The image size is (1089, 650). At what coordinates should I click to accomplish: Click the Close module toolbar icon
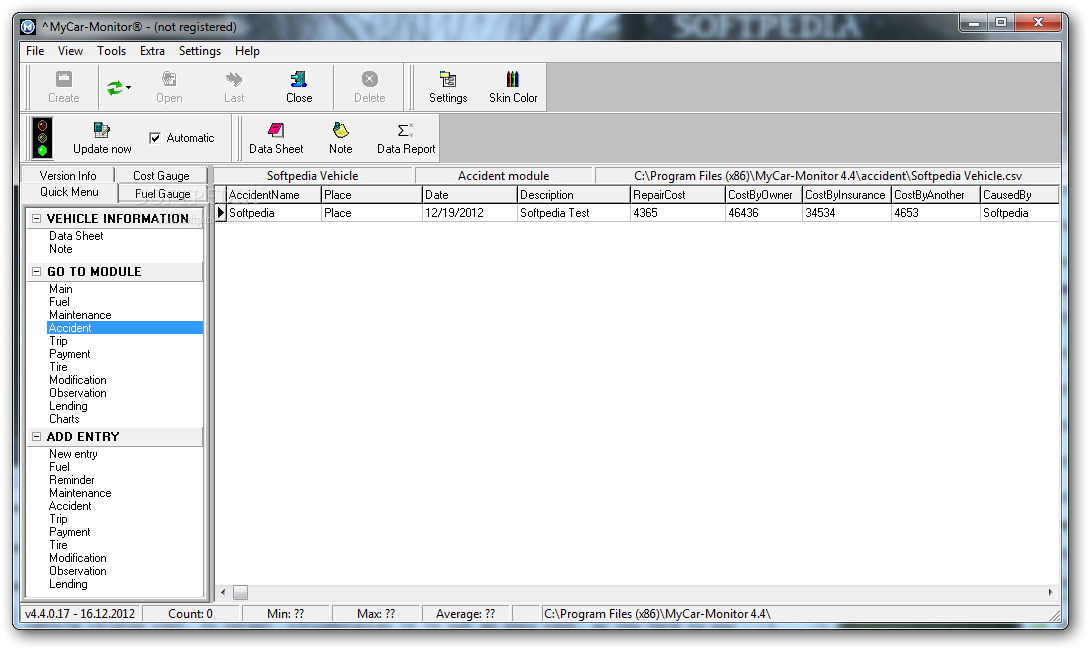(x=299, y=87)
